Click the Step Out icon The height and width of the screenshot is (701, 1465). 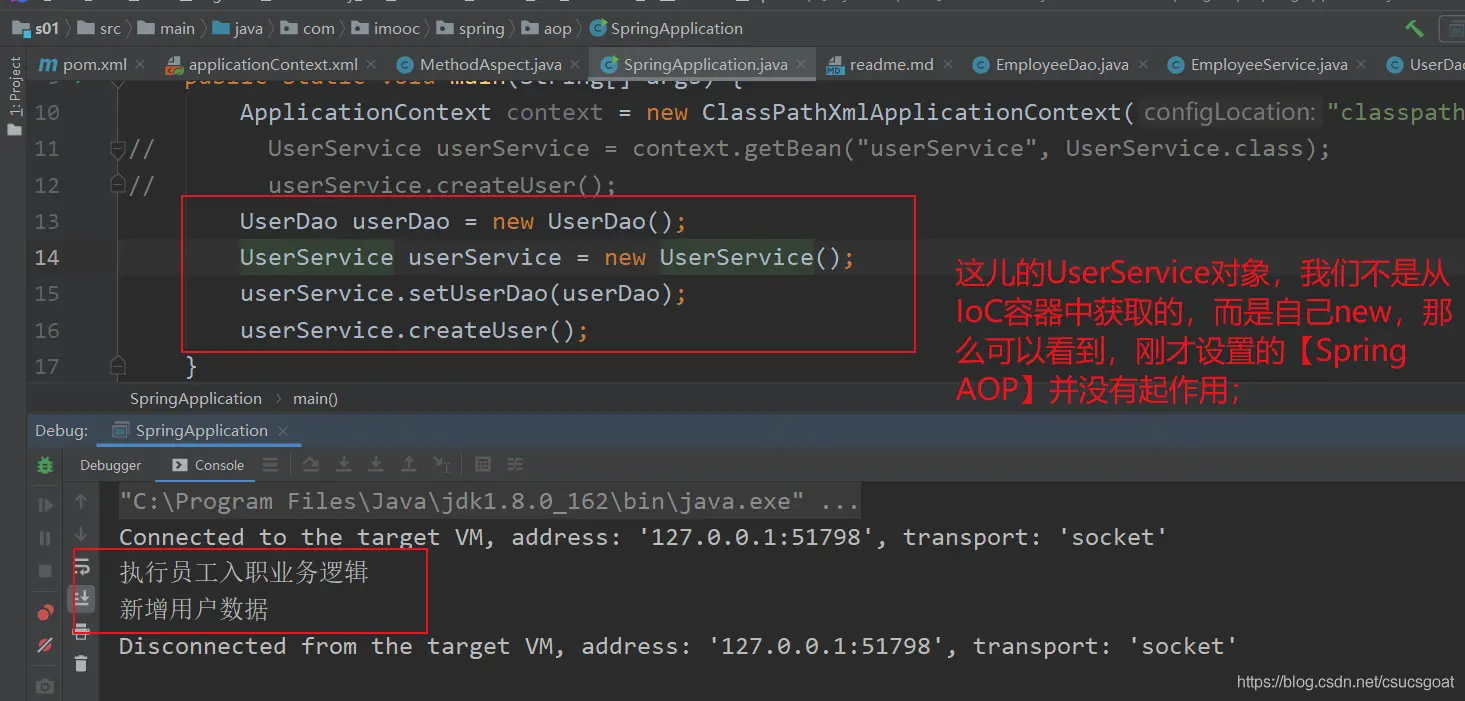point(408,465)
